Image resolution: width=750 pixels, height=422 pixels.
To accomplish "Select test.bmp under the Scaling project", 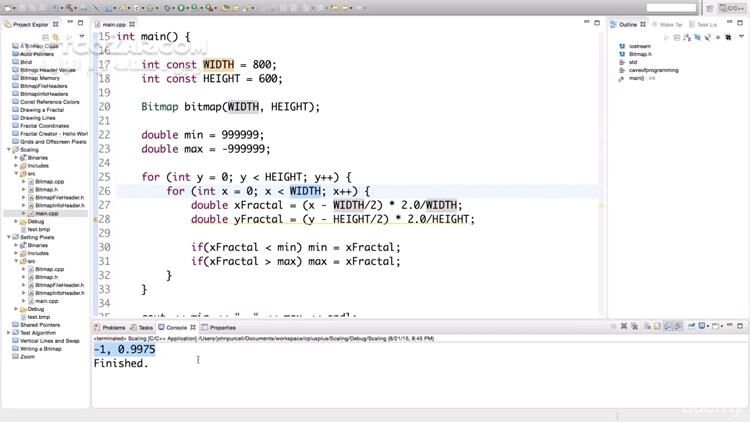I will (38, 229).
